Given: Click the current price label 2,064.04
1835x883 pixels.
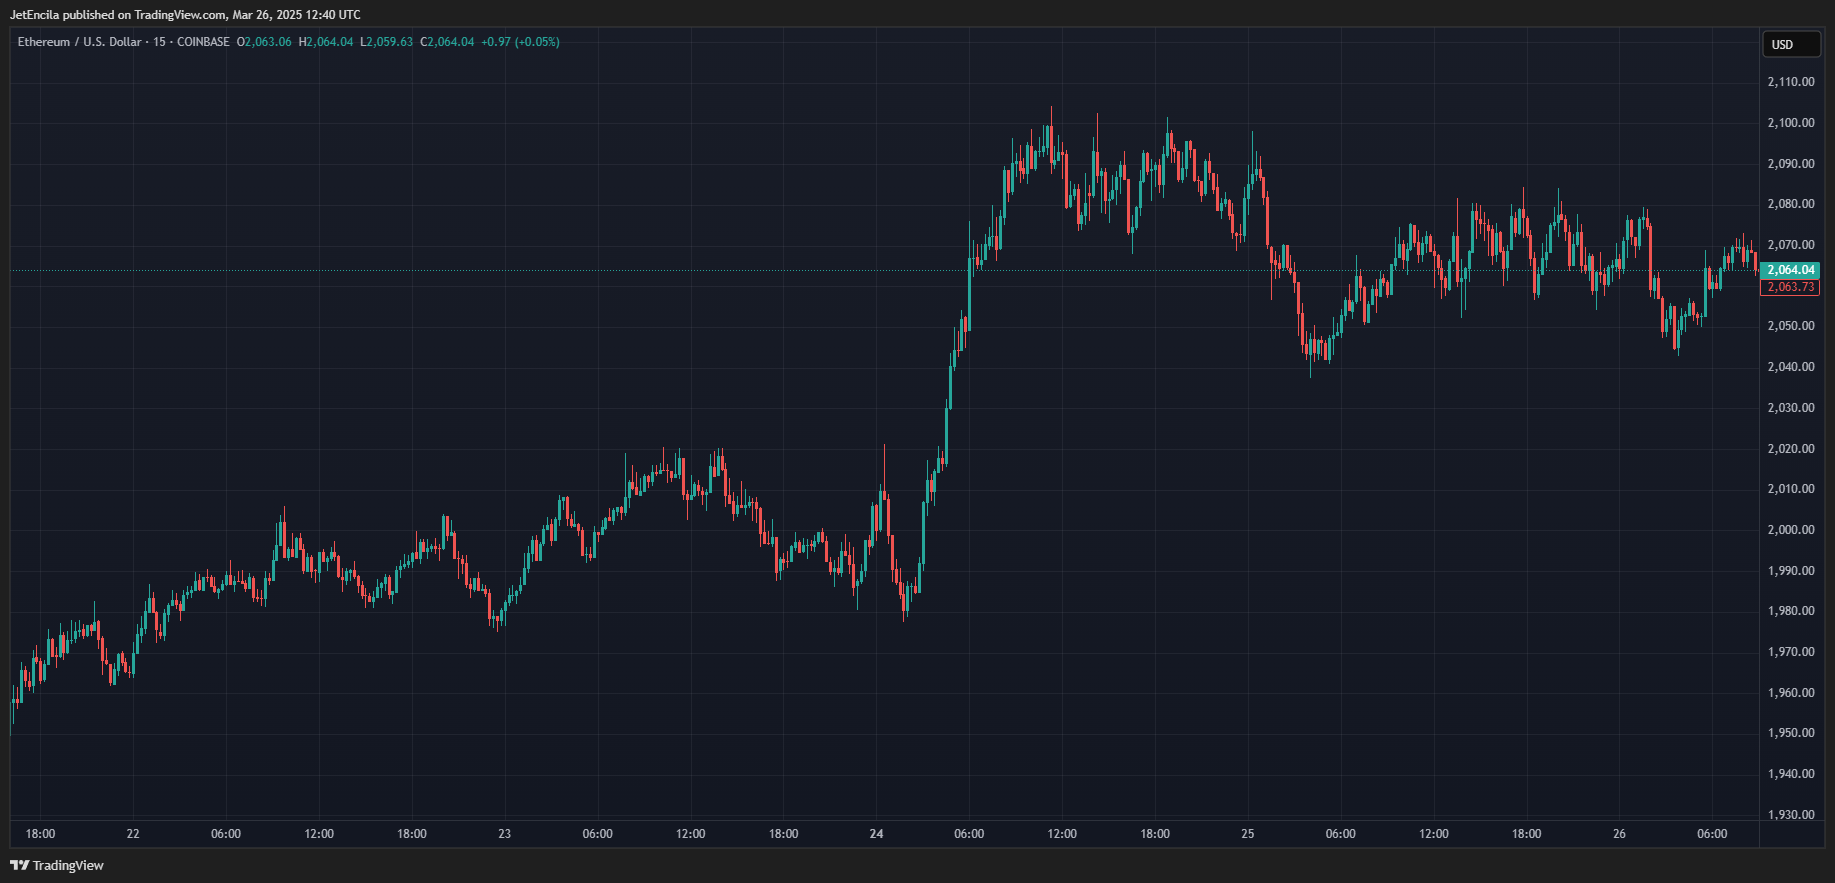Looking at the screenshot, I should (x=1790, y=270).
